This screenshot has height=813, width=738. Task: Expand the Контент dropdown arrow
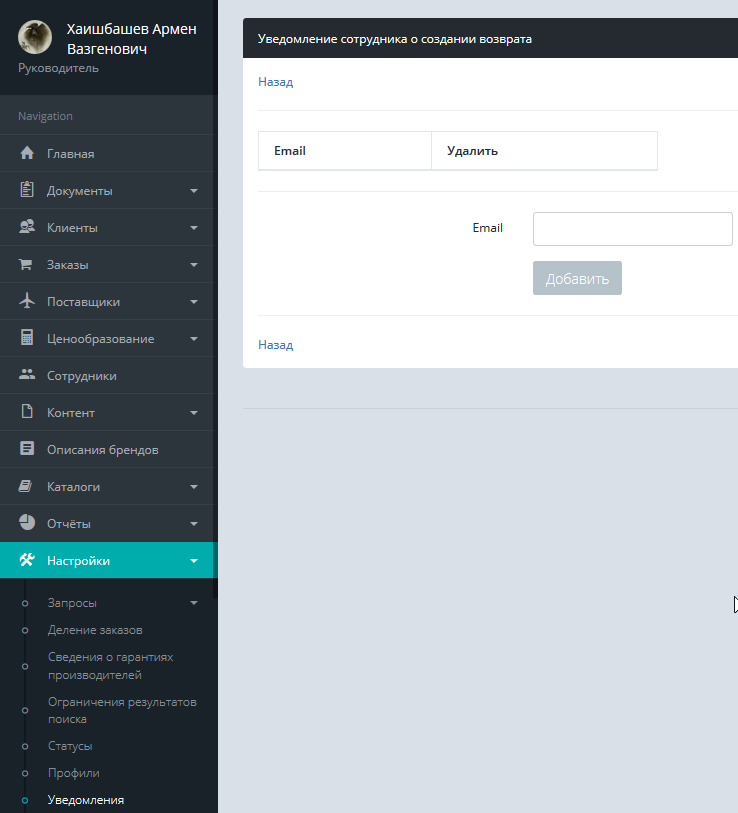point(194,413)
